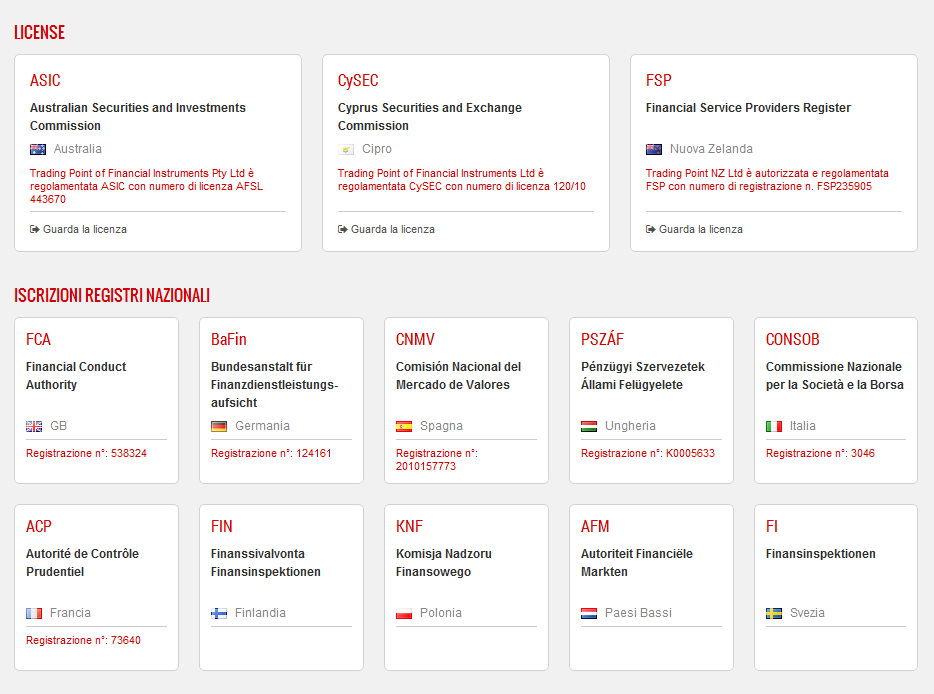This screenshot has height=694, width=934.
Task: Select the FCA card title
Action: (x=39, y=340)
